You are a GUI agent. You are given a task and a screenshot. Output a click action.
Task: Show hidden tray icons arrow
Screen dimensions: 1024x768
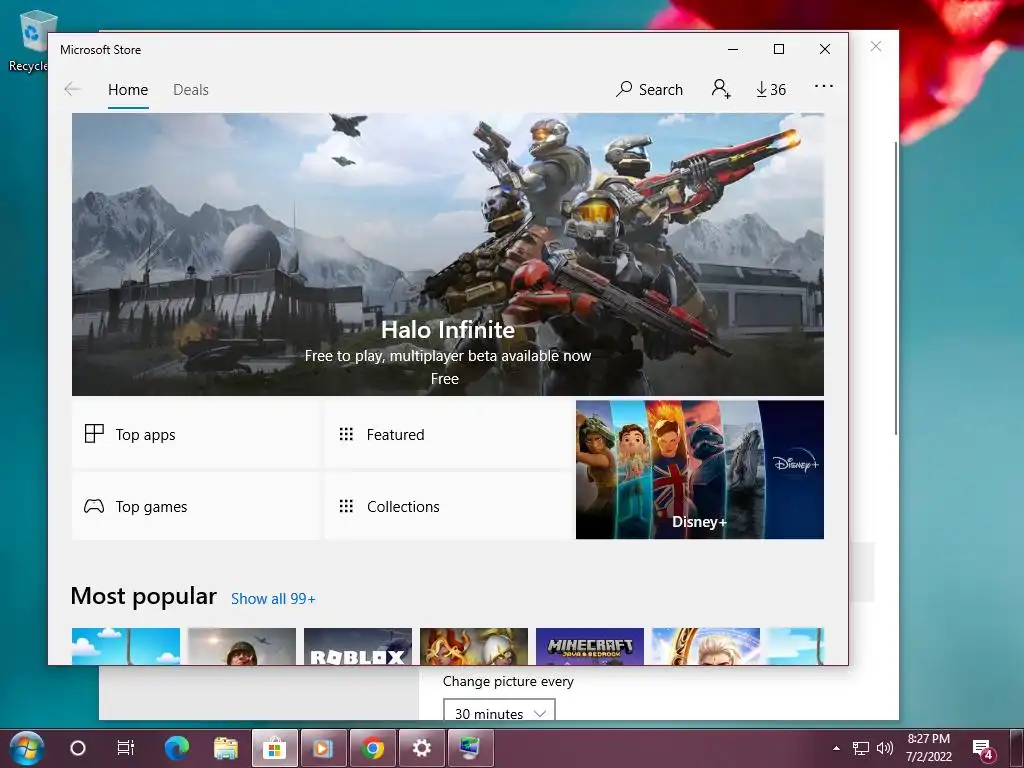point(837,748)
